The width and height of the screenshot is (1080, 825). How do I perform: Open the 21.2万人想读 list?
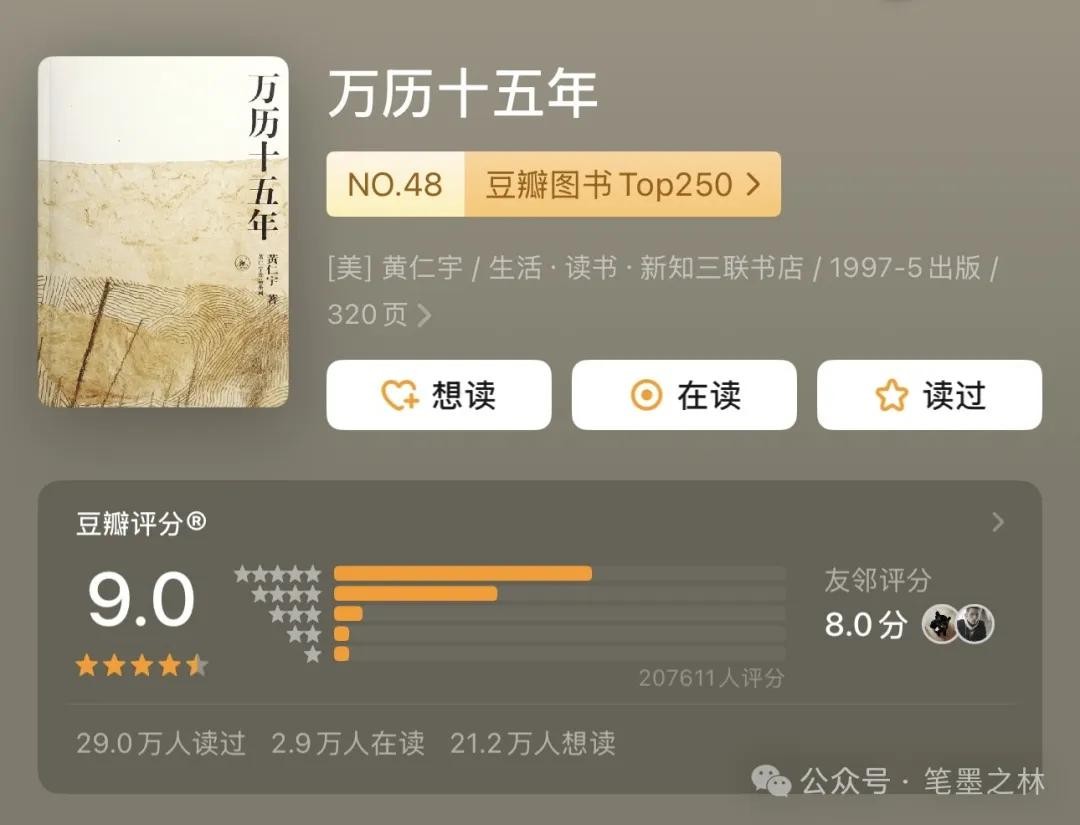(x=532, y=744)
